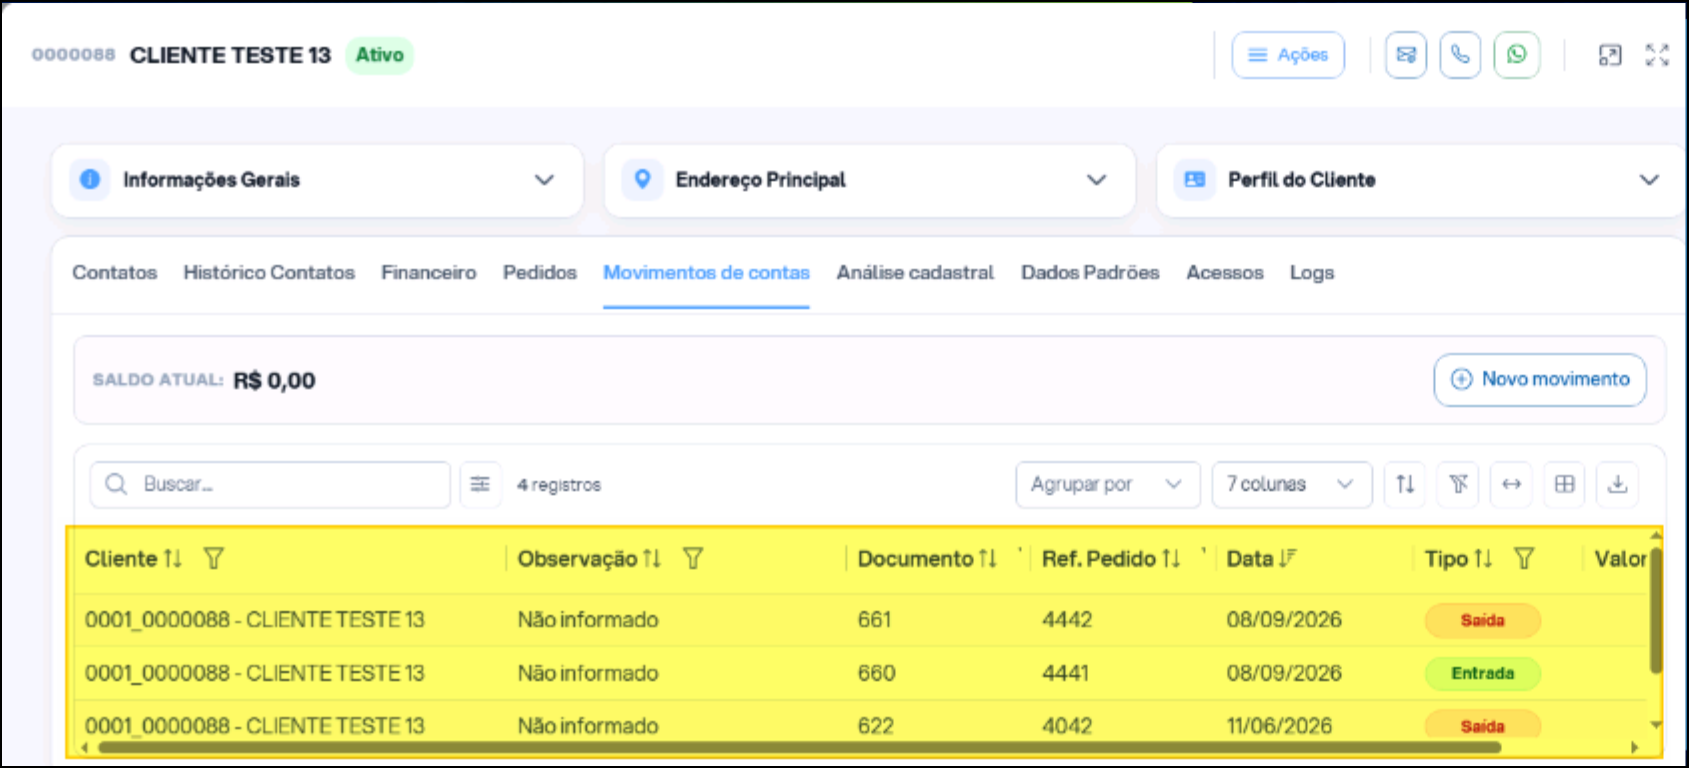
Task: Expand the Endereço Principal section
Action: pyautogui.click(x=870, y=180)
